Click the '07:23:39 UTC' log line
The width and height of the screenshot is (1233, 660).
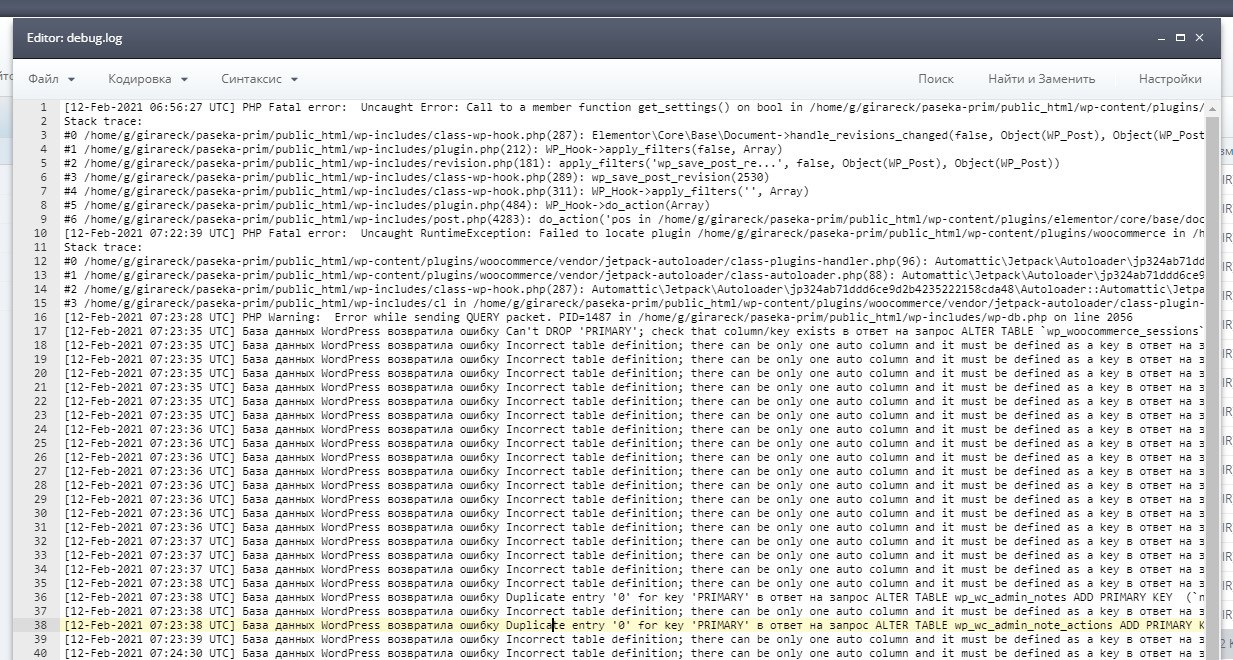(635, 639)
